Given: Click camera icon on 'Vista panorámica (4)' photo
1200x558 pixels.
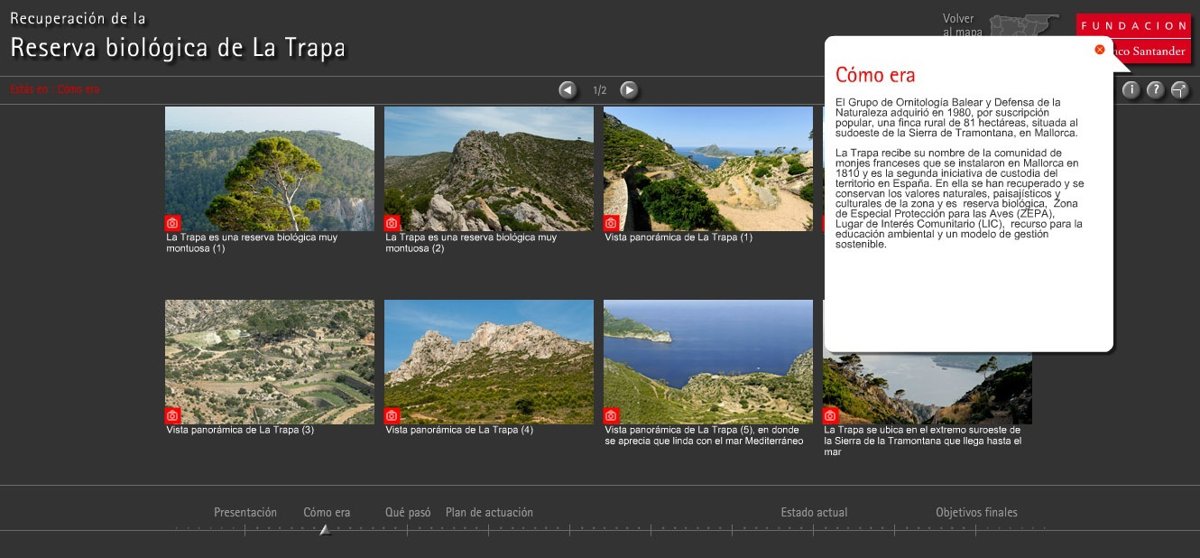Looking at the screenshot, I should pos(392,415).
